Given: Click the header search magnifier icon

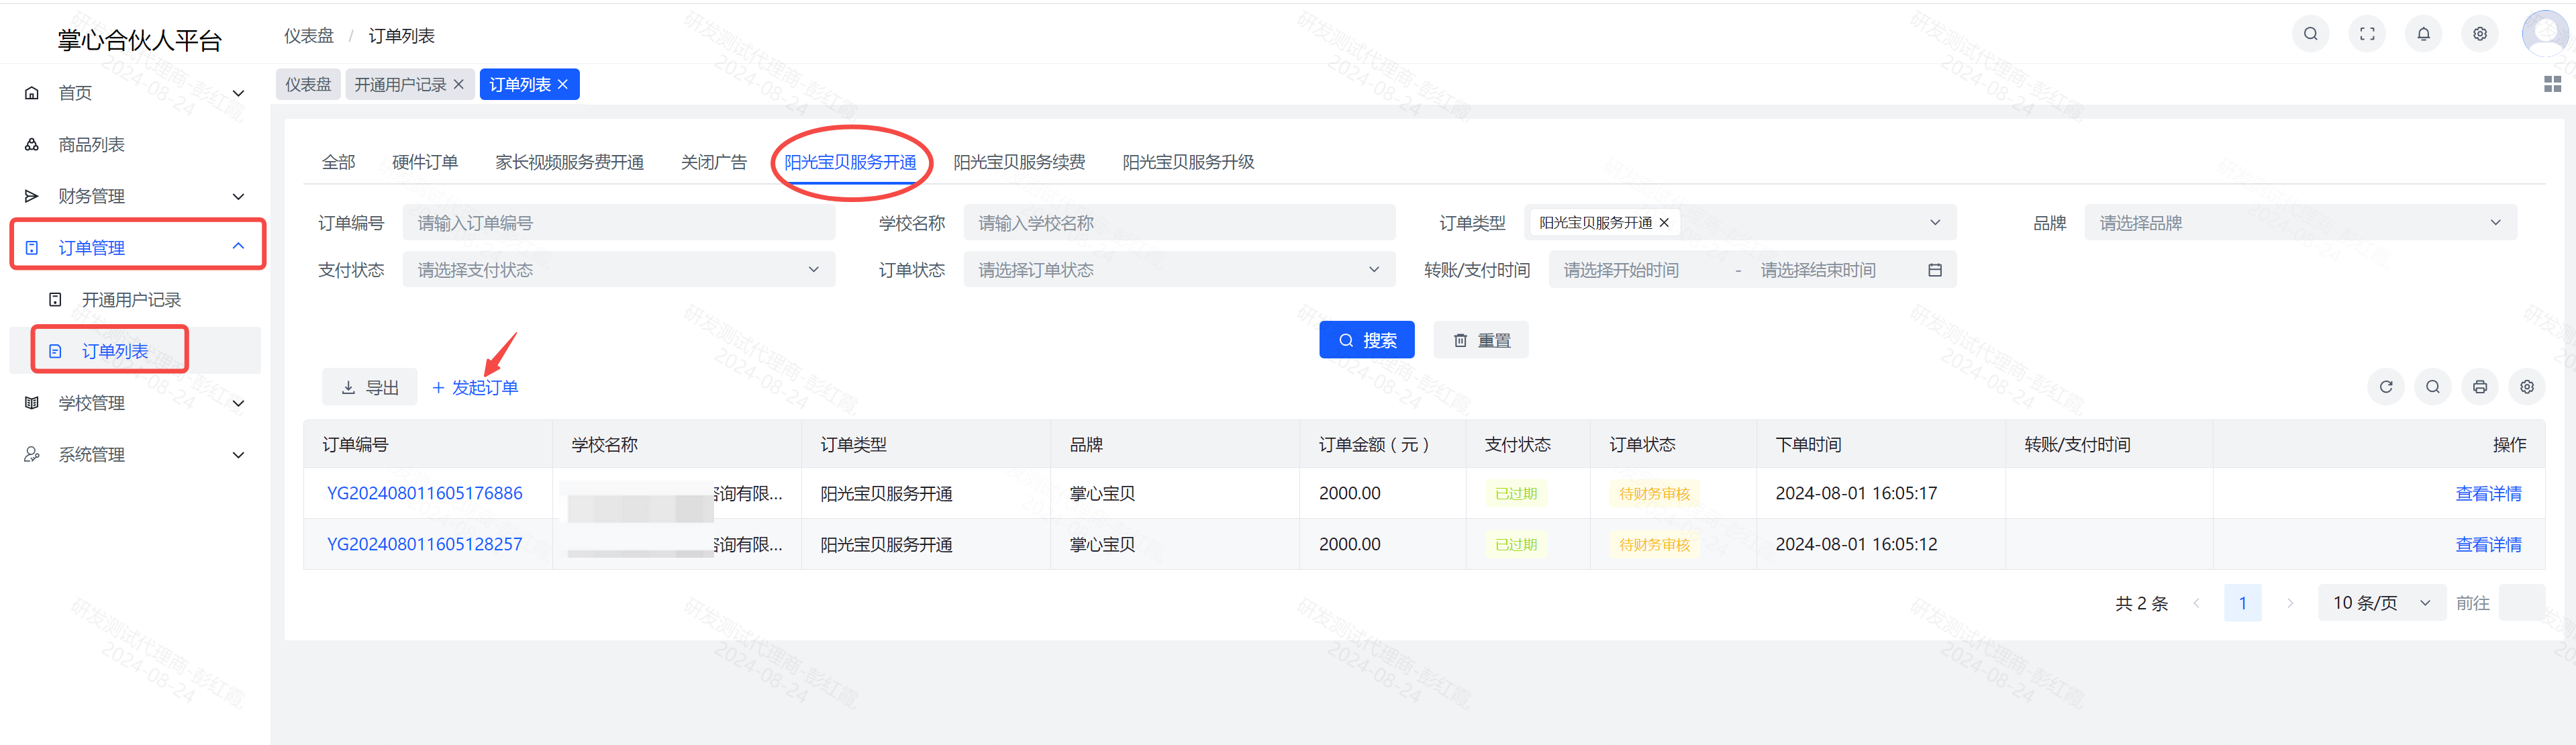Looking at the screenshot, I should click(x=2310, y=34).
